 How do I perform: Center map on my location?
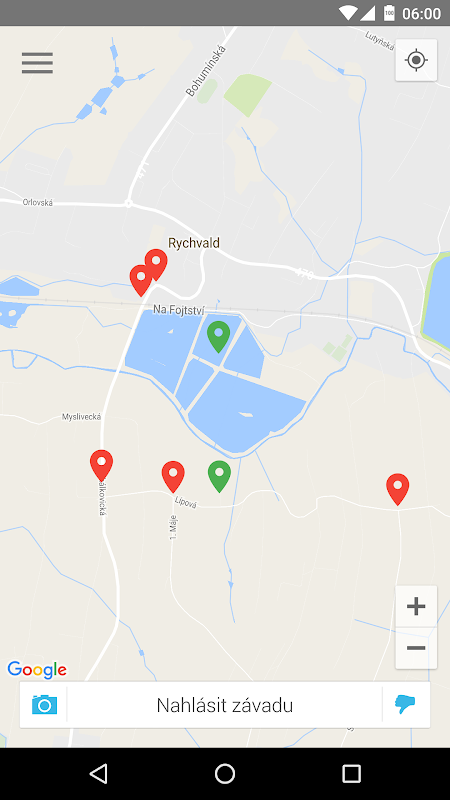(416, 60)
